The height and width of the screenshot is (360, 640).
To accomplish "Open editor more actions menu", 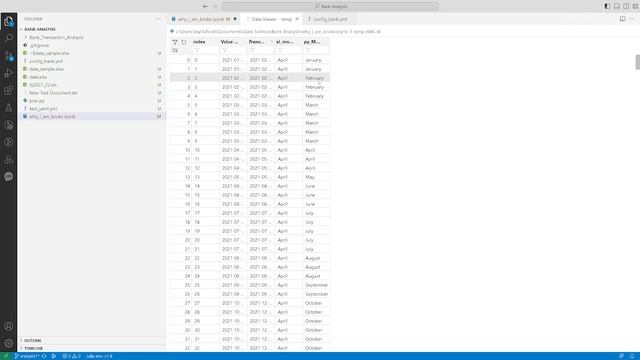I will click(x=632, y=19).
